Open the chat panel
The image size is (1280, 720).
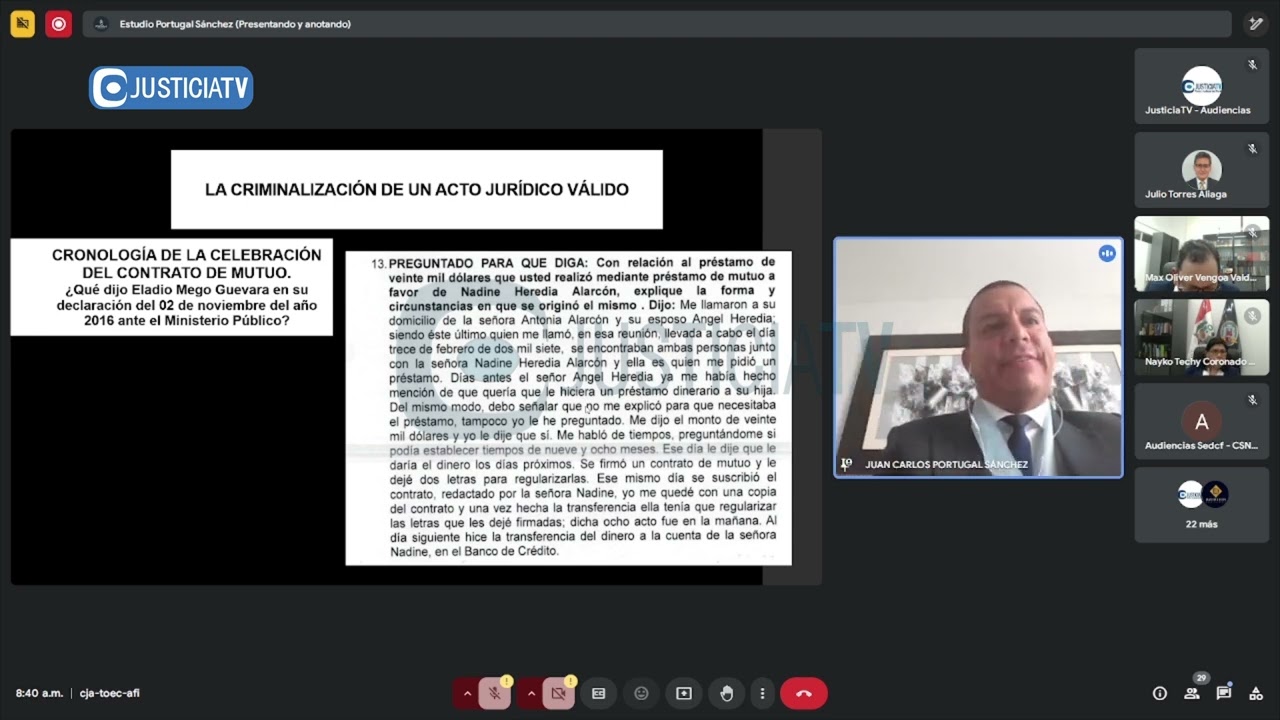coord(1224,693)
